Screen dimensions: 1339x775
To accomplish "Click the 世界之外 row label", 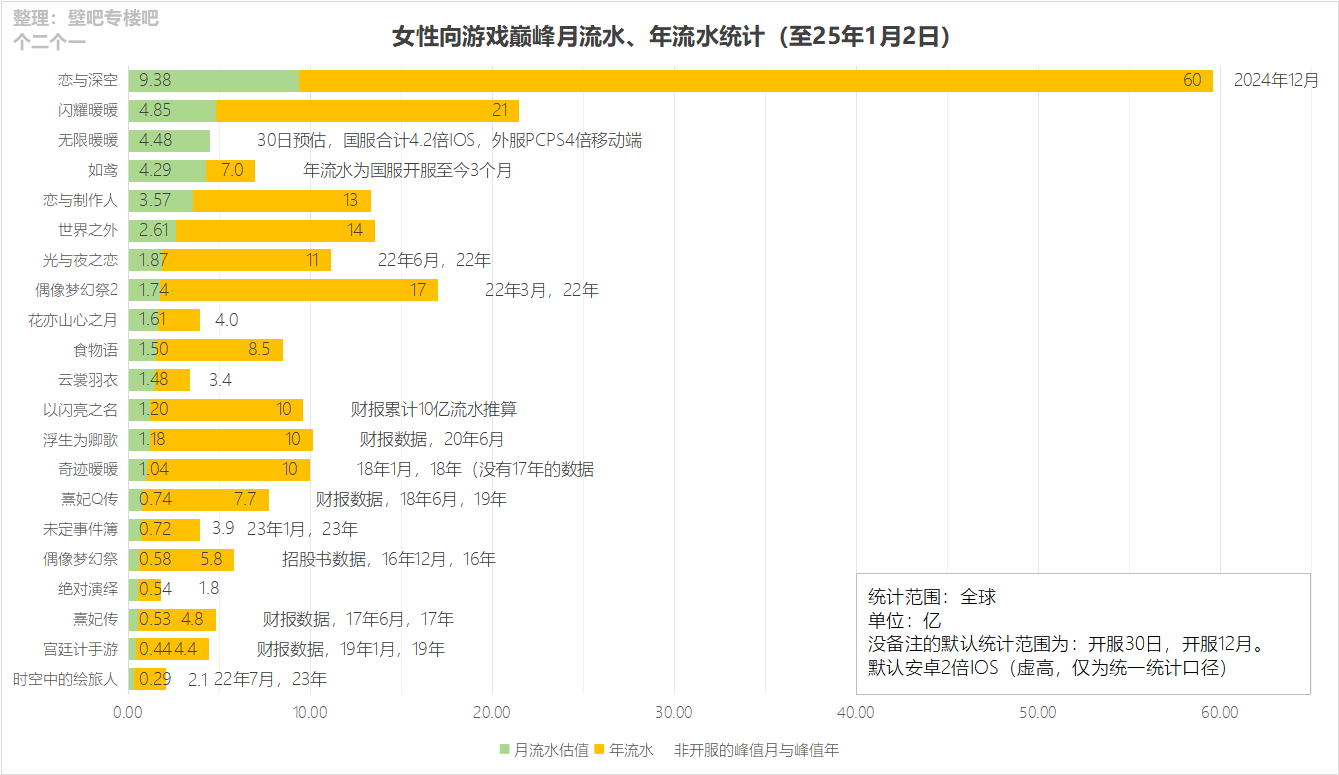I will pos(88,231).
